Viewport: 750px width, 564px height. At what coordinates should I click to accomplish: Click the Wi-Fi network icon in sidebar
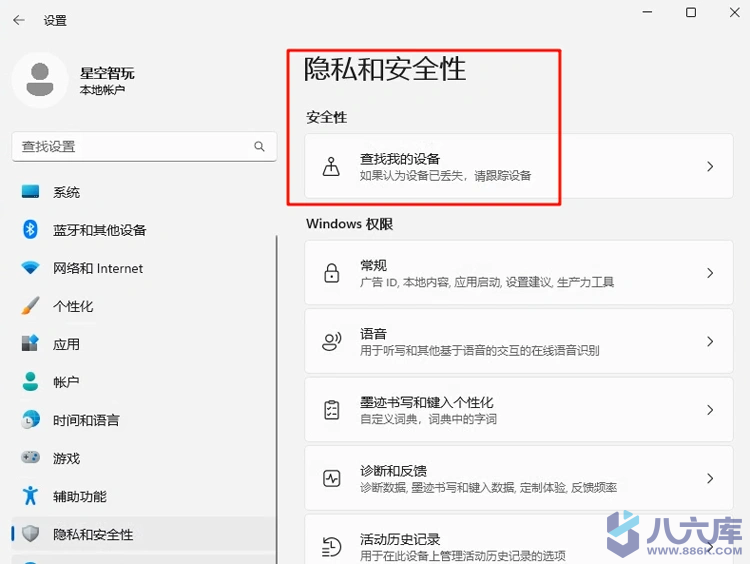pos(31,267)
